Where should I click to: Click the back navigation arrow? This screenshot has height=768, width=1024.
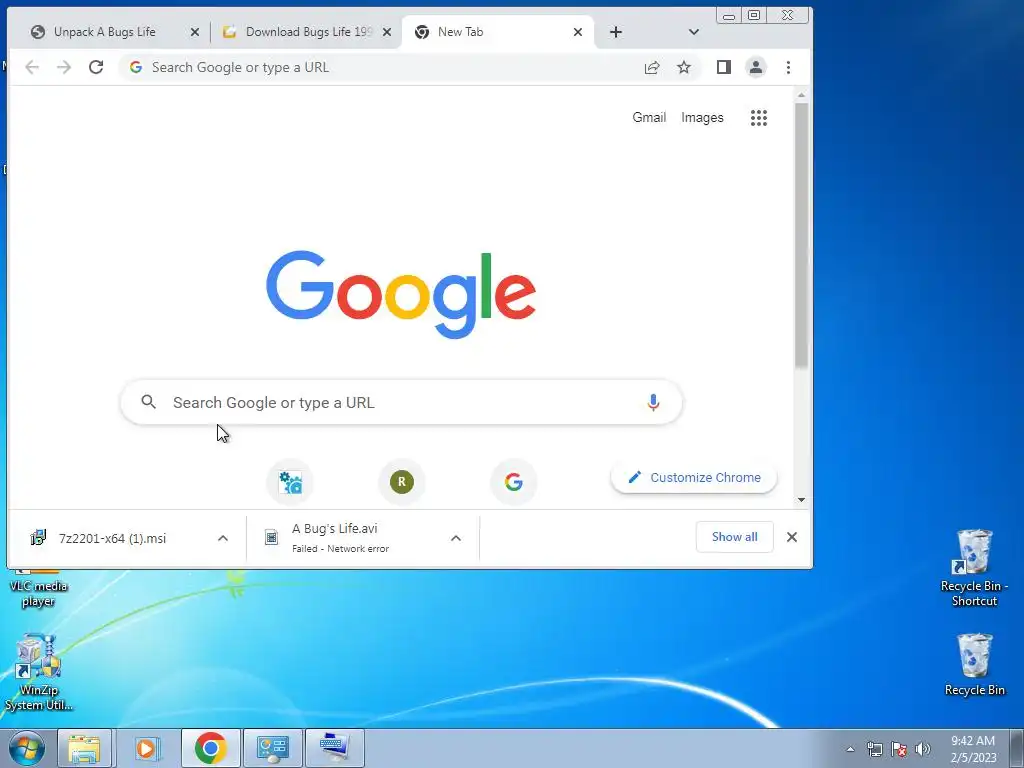pos(32,67)
